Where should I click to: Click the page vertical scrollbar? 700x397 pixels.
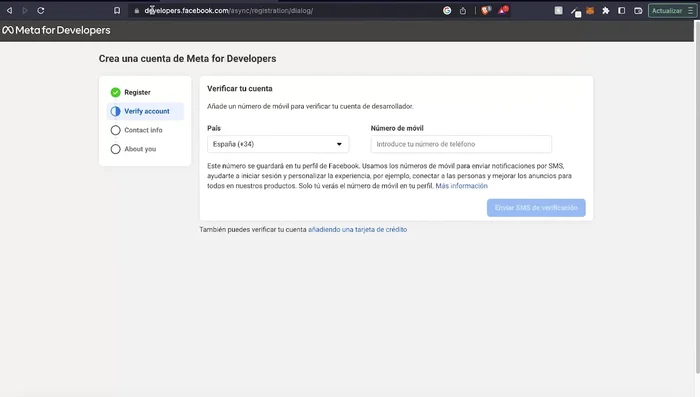click(x=697, y=196)
